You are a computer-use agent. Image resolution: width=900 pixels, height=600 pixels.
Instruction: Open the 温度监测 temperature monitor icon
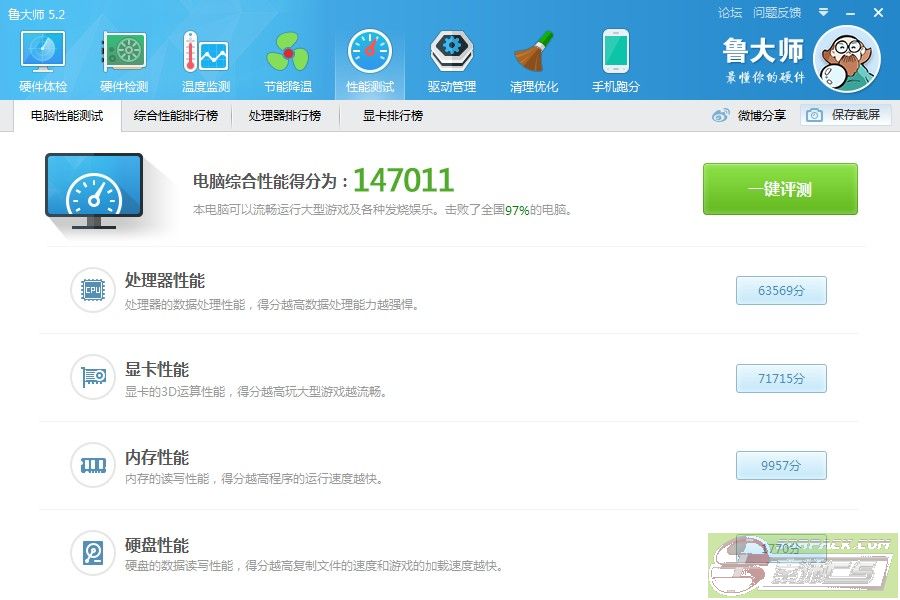[x=205, y=52]
